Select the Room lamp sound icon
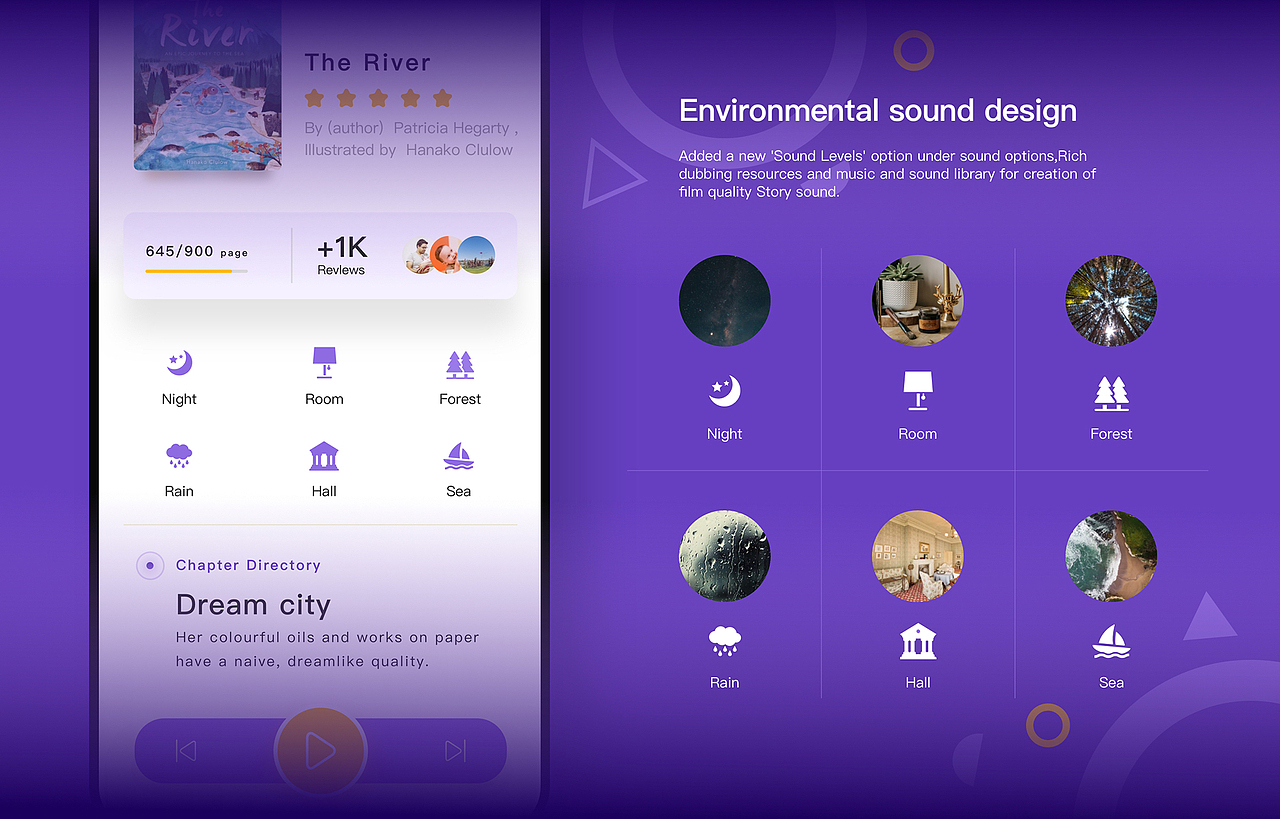 [324, 362]
